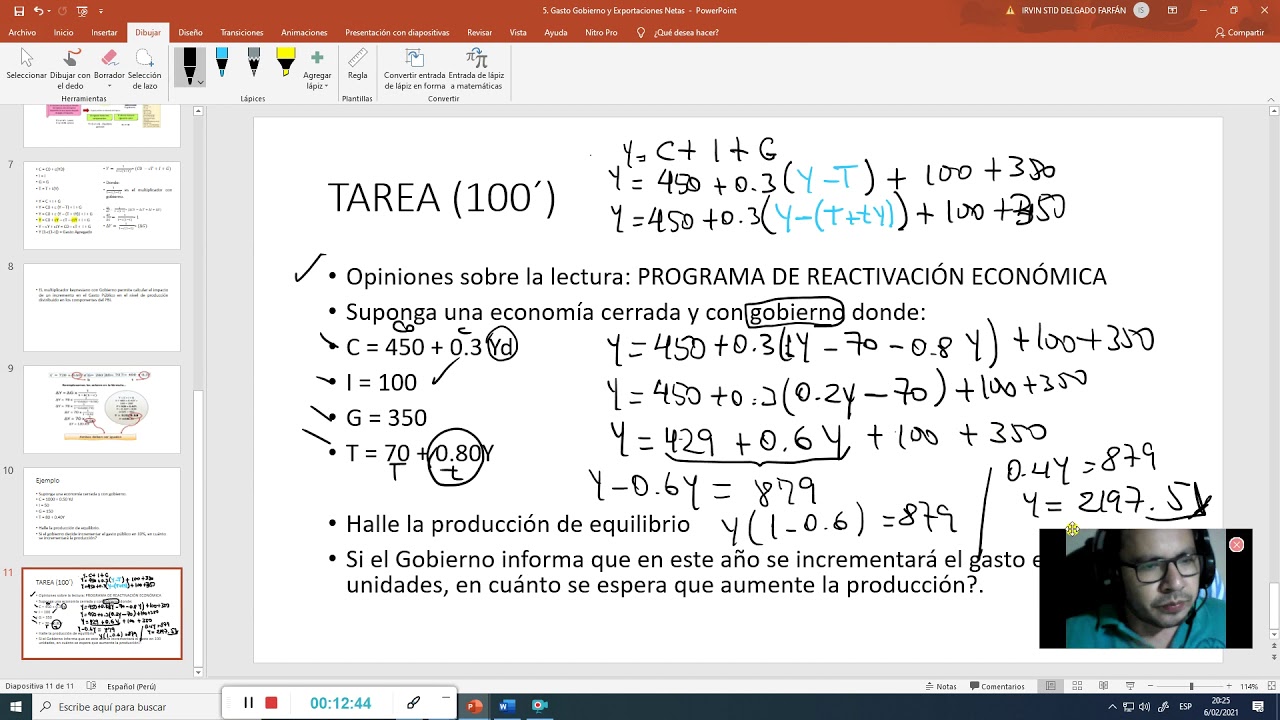Pause the screen recording
The image size is (1280, 720).
point(248,703)
